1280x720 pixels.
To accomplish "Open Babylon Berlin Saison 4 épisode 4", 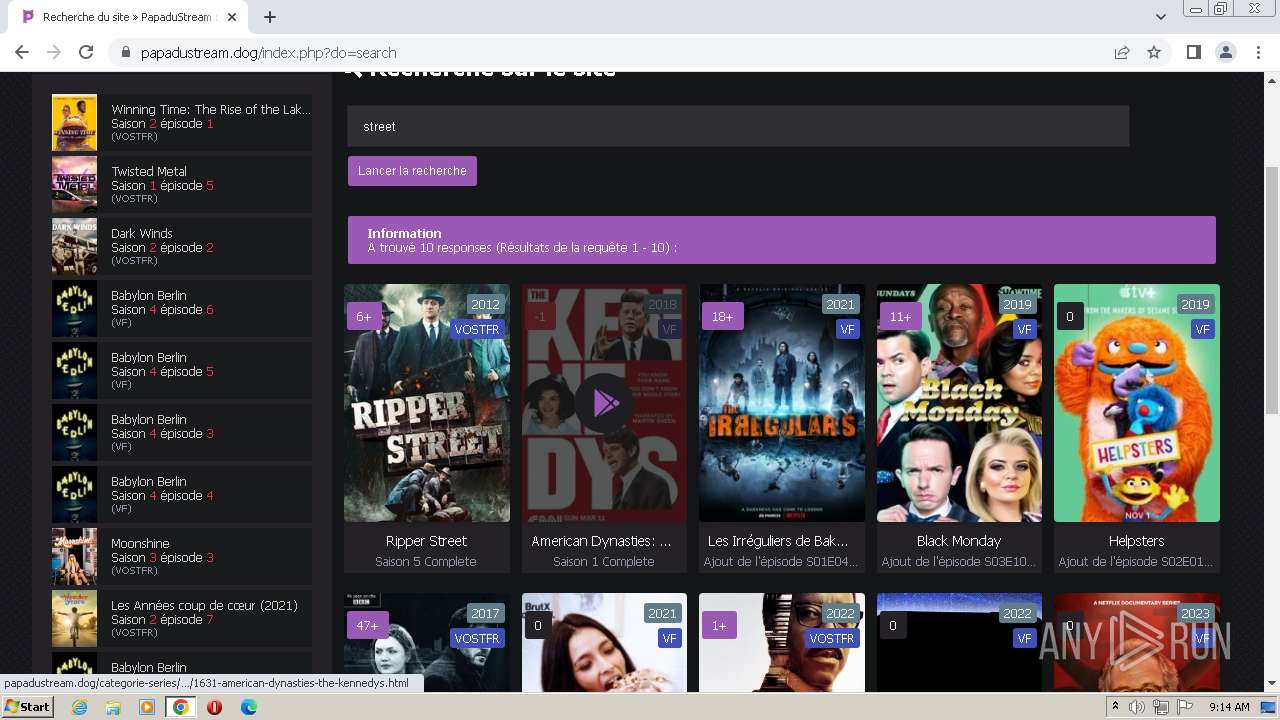I will tap(182, 494).
